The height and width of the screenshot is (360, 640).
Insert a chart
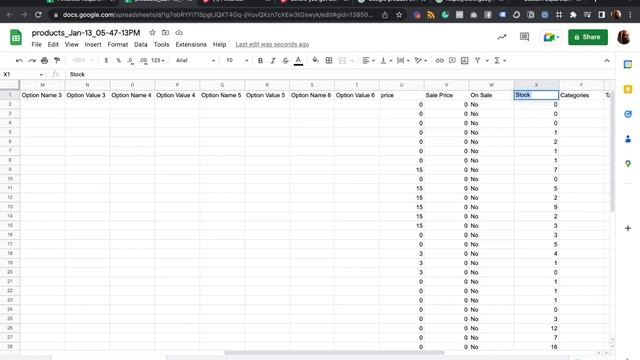[x=464, y=60]
